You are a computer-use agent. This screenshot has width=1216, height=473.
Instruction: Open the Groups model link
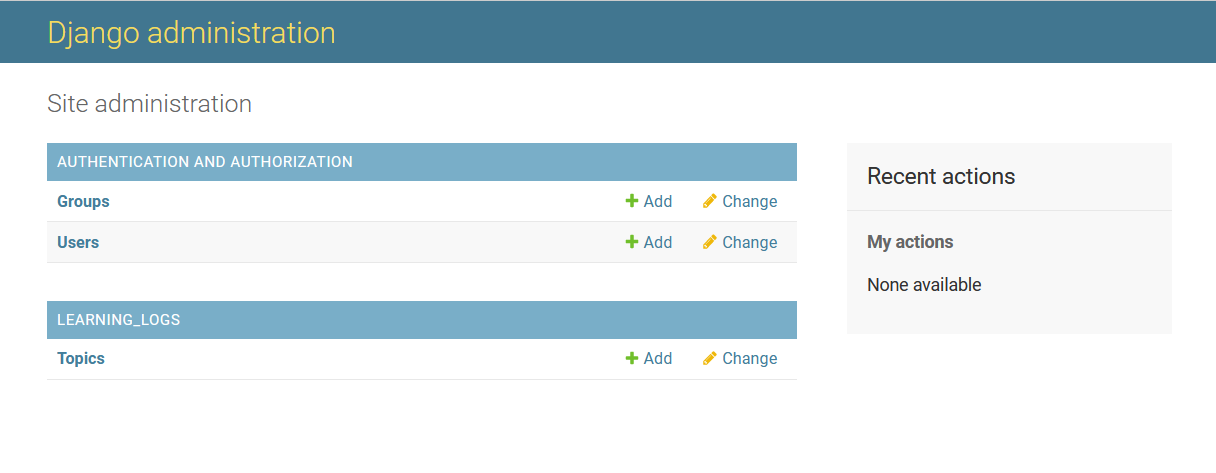click(83, 201)
